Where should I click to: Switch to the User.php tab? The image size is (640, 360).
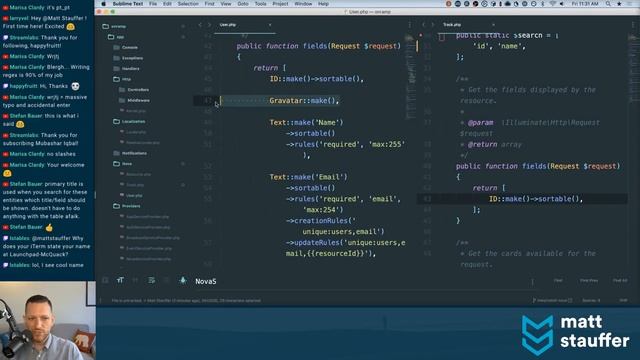click(x=228, y=25)
